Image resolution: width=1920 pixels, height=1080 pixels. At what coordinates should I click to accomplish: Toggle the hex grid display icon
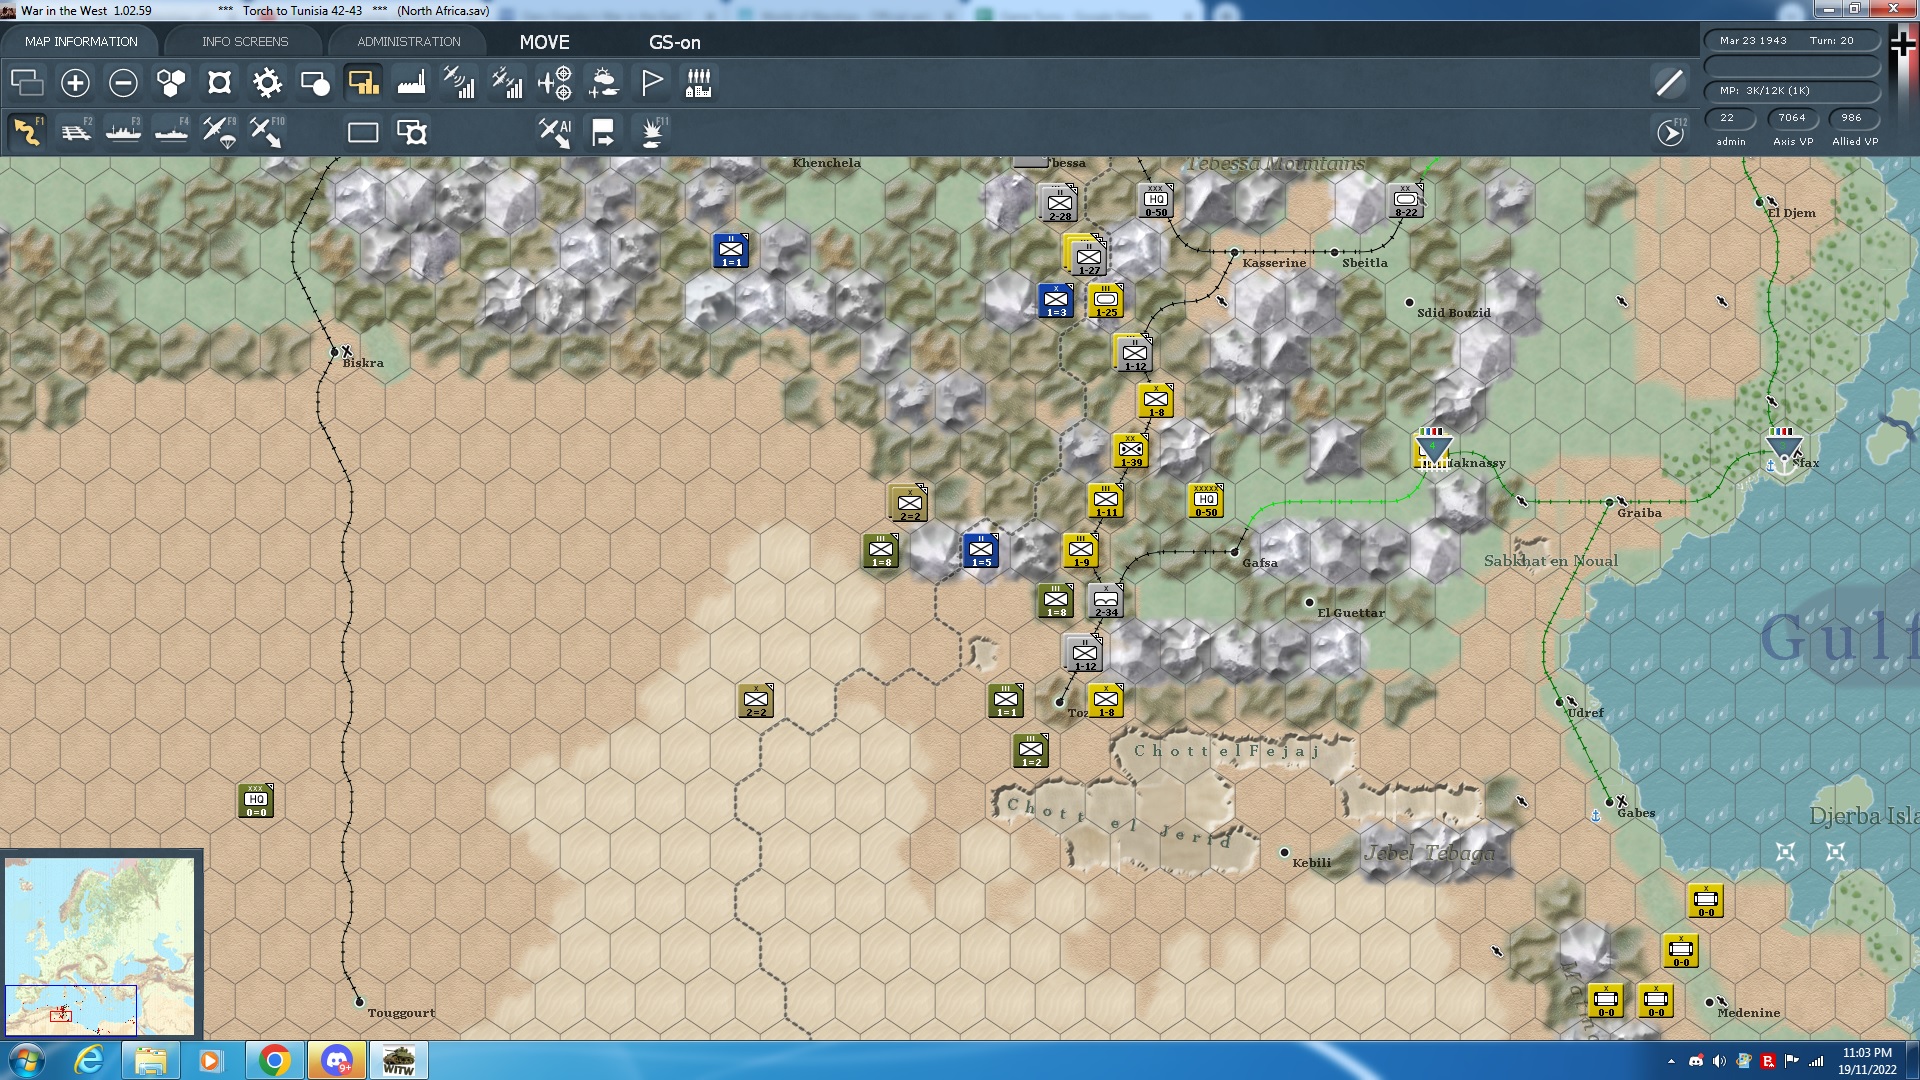[x=171, y=83]
